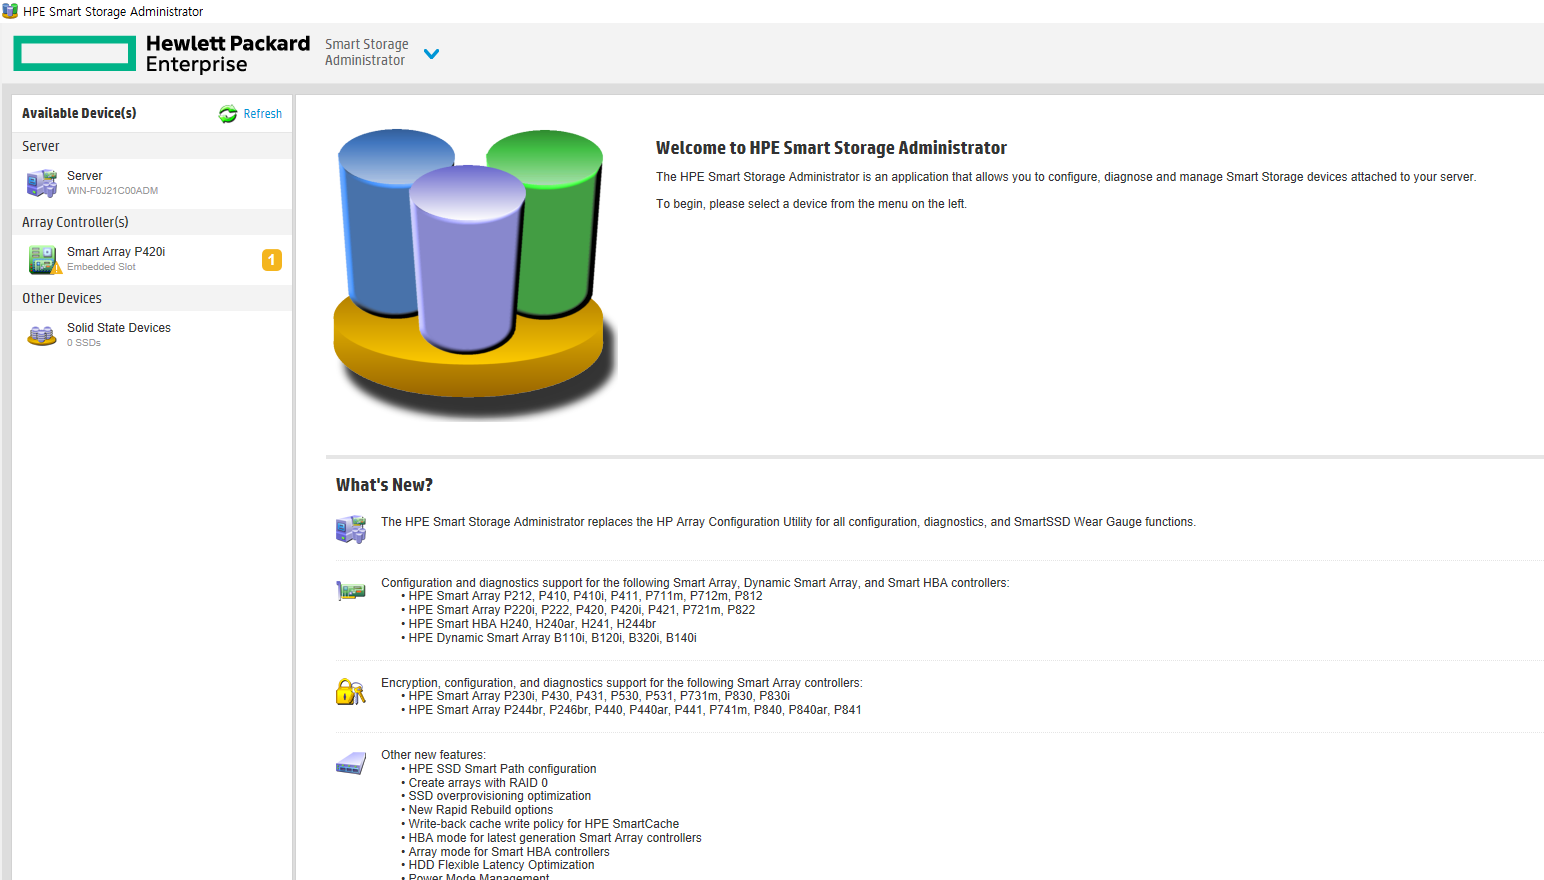Click the Available Device(s) heading
1544x880 pixels.
click(x=79, y=113)
